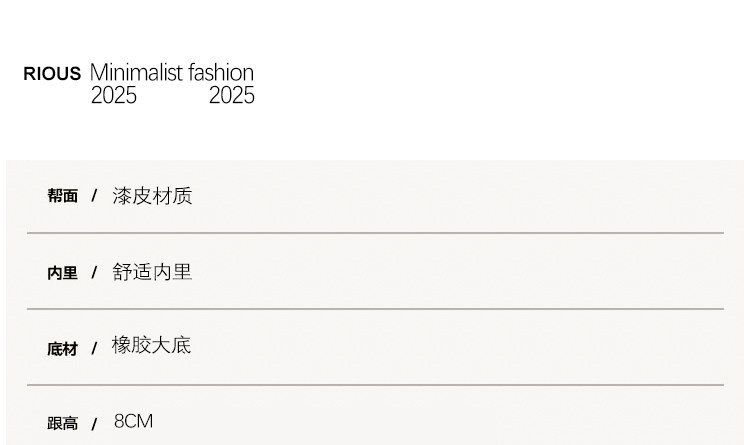Image resolution: width=750 pixels, height=445 pixels.
Task: Click the word fashion in the header
Action: pyautogui.click(x=221, y=73)
